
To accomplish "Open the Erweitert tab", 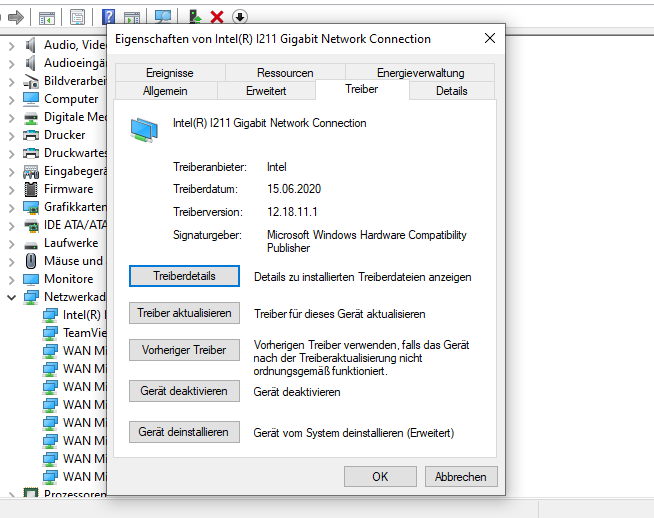I will point(266,91).
